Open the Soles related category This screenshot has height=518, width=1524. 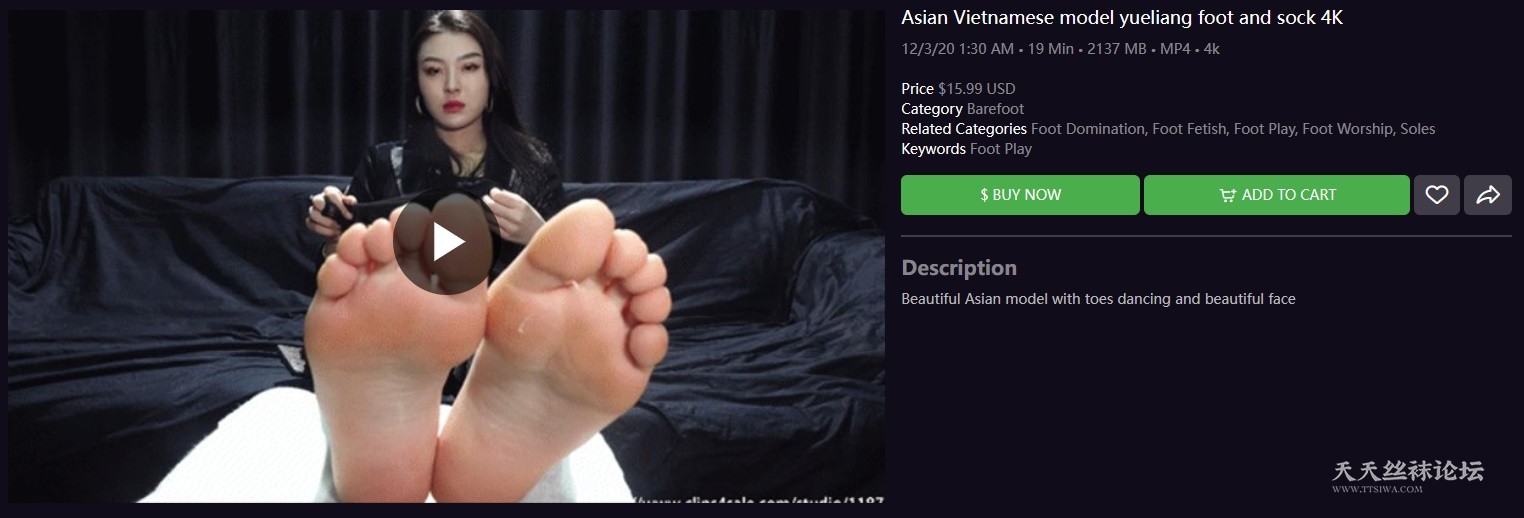click(1417, 129)
